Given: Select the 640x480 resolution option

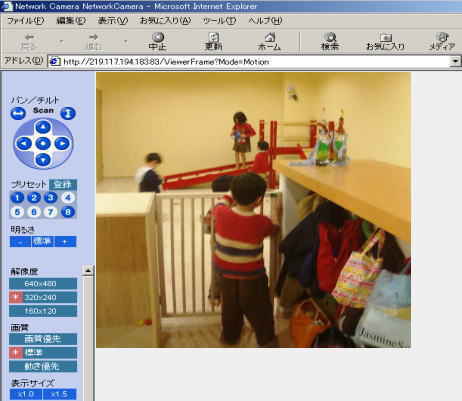Looking at the screenshot, I should pyautogui.click(x=43, y=284).
